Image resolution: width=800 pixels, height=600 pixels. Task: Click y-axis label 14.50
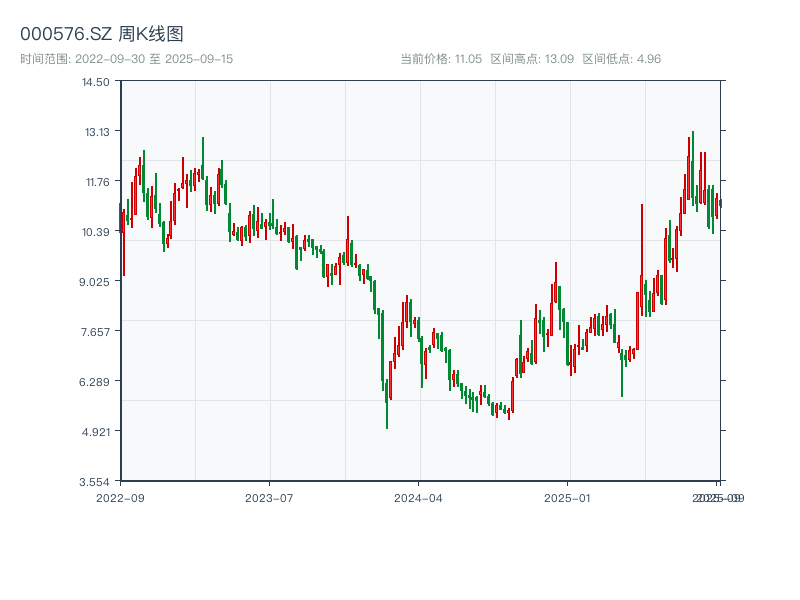point(96,82)
